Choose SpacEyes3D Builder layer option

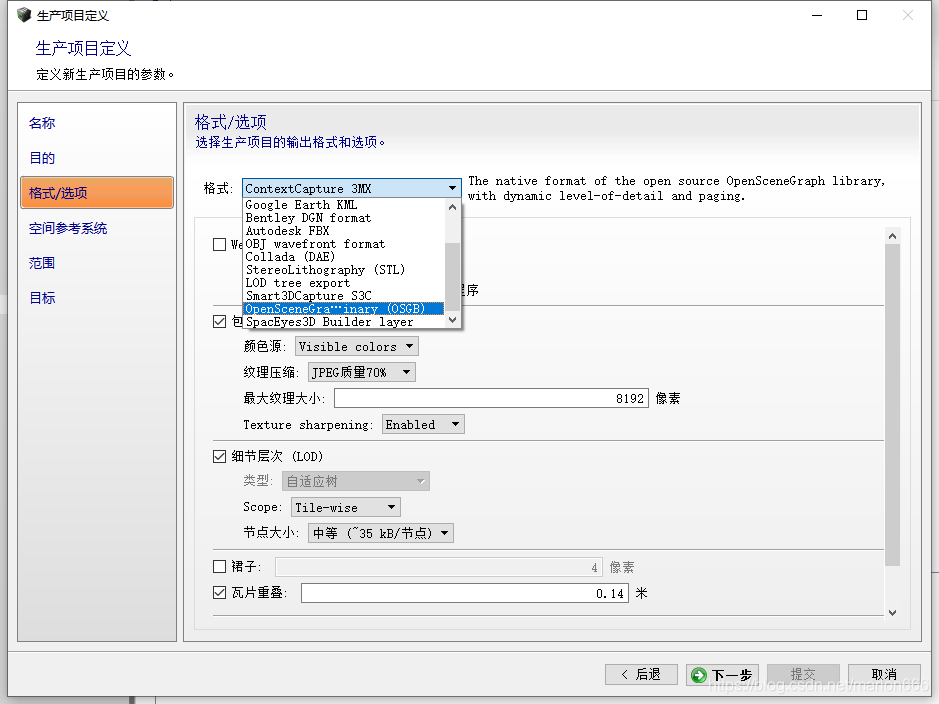point(344,322)
